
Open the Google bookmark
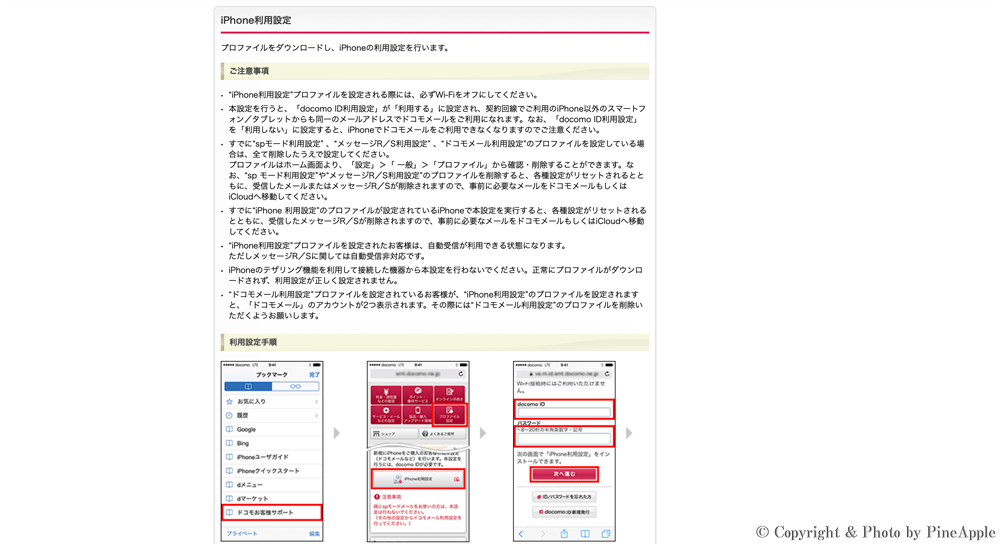[246, 429]
